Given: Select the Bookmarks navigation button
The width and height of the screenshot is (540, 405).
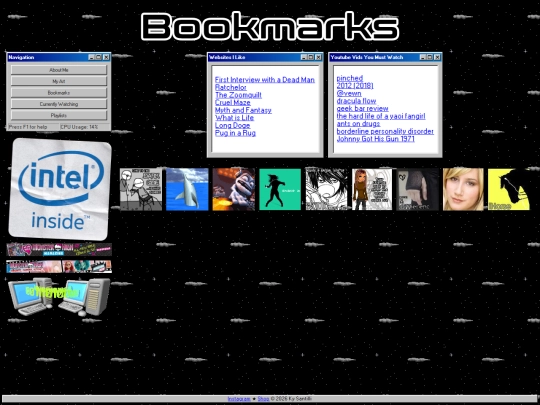Looking at the screenshot, I should click(59, 93).
